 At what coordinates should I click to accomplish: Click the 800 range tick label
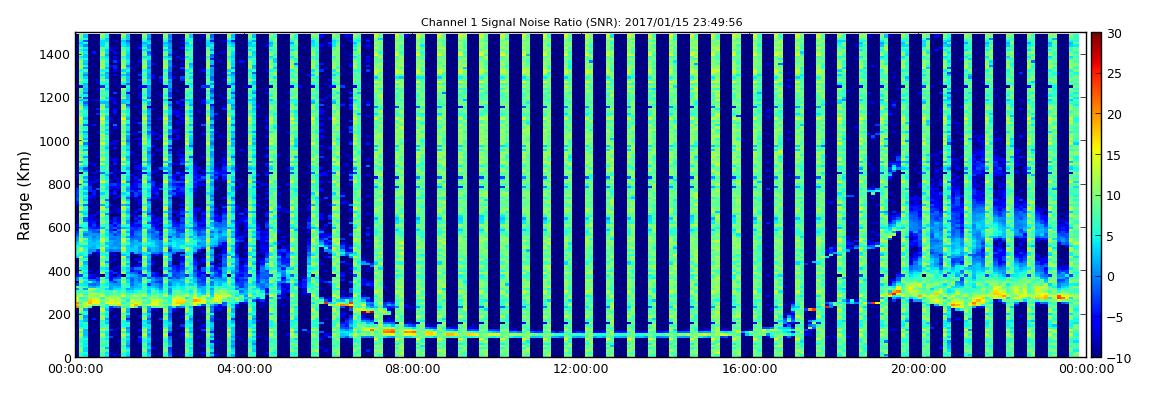(58, 185)
